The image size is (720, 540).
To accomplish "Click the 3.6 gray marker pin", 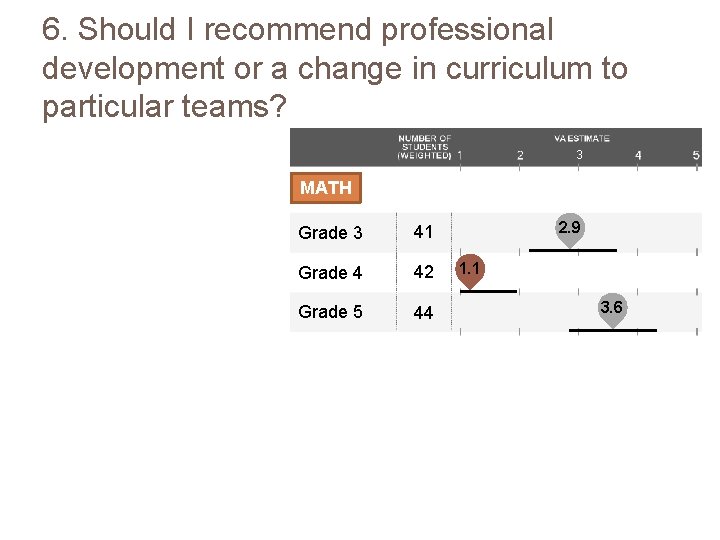I will [611, 309].
